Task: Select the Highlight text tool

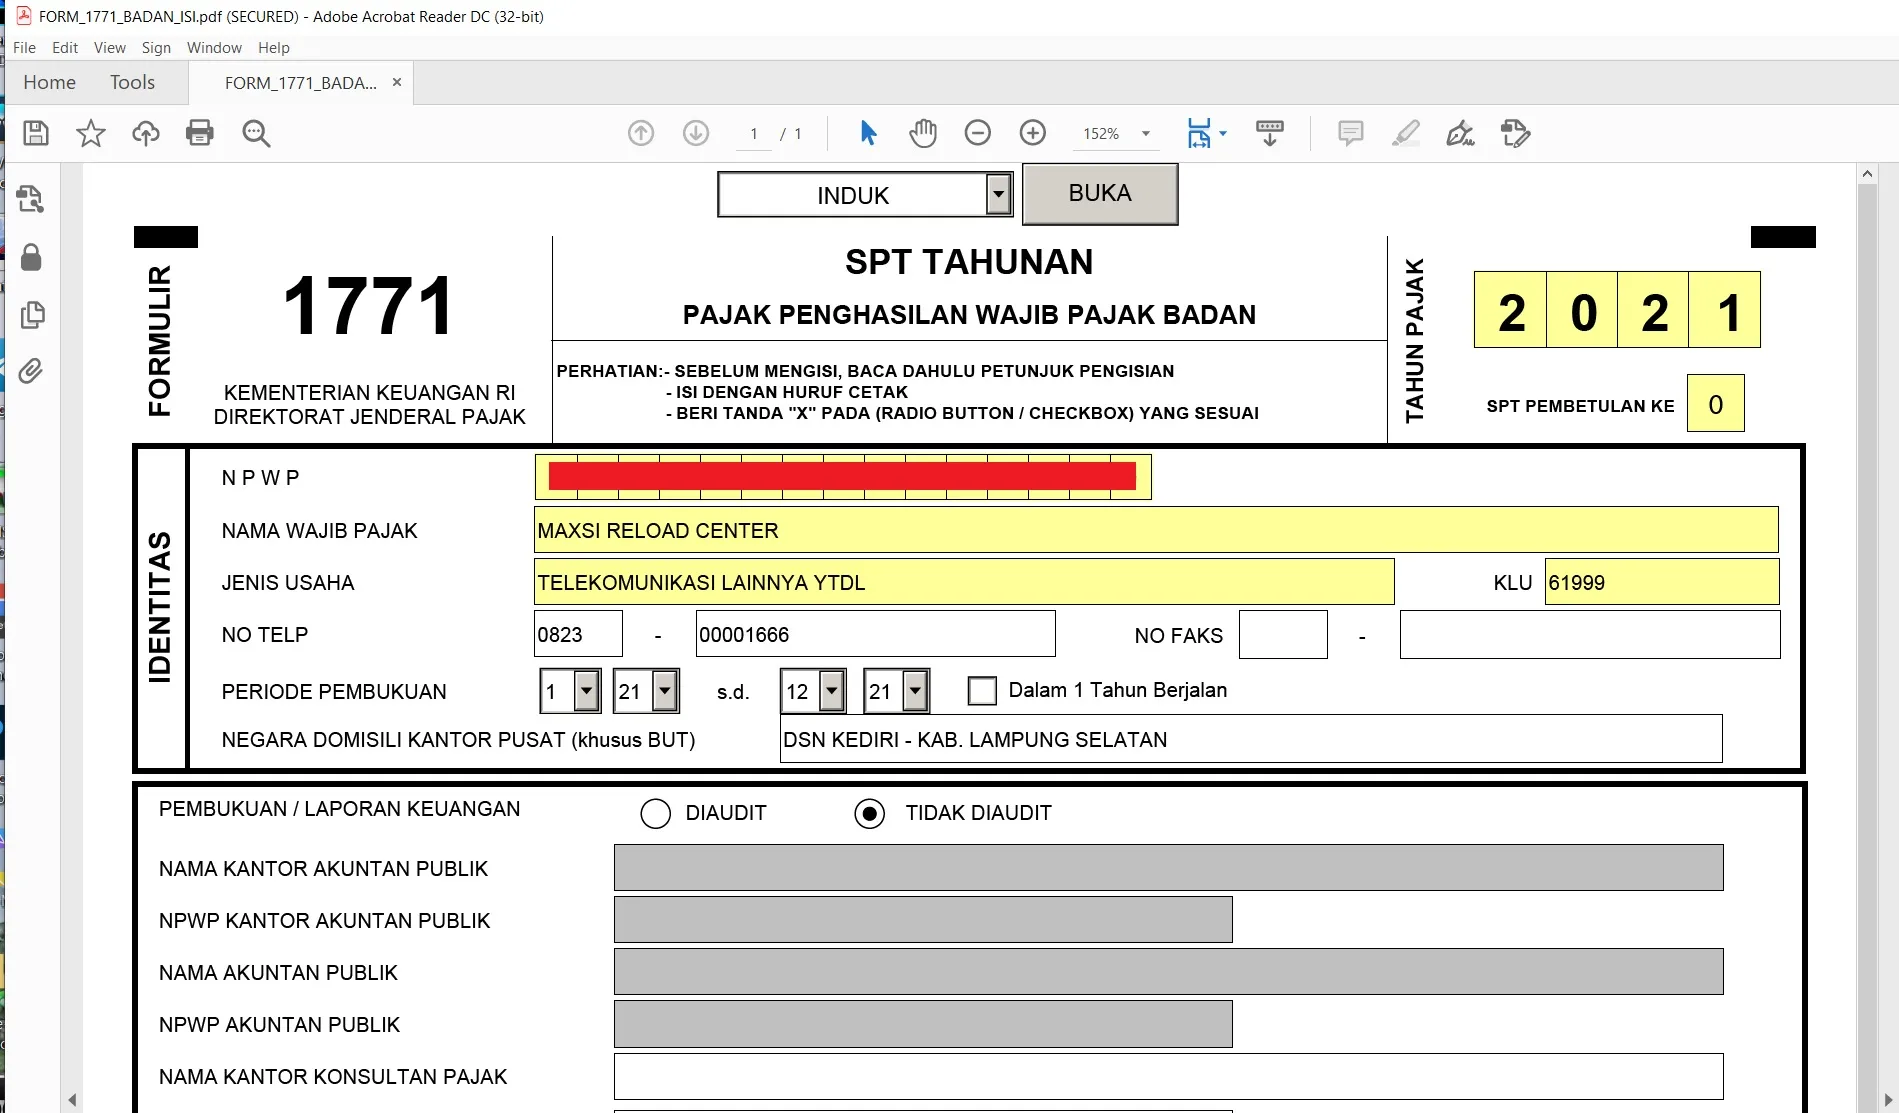Action: point(1406,133)
